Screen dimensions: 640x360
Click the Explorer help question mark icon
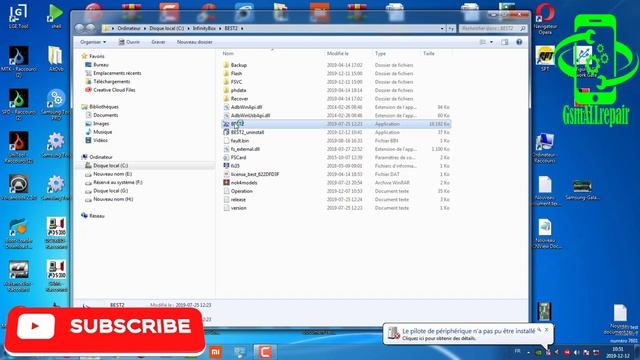point(519,42)
